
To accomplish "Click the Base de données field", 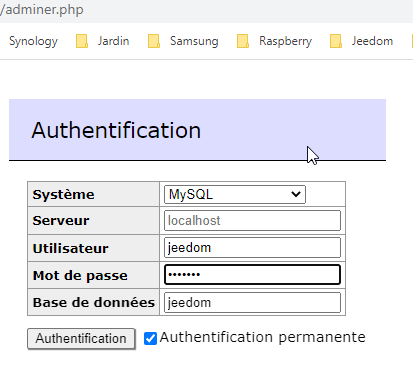I will coord(252,302).
